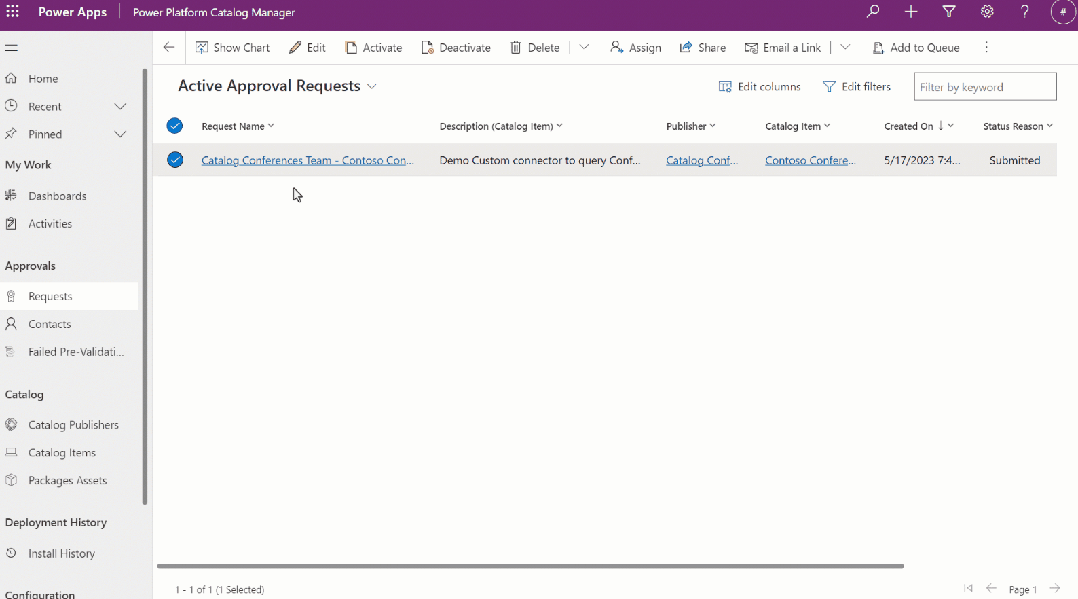
Task: Click the Power Platform Catalog Manager app name
Action: coord(214,12)
